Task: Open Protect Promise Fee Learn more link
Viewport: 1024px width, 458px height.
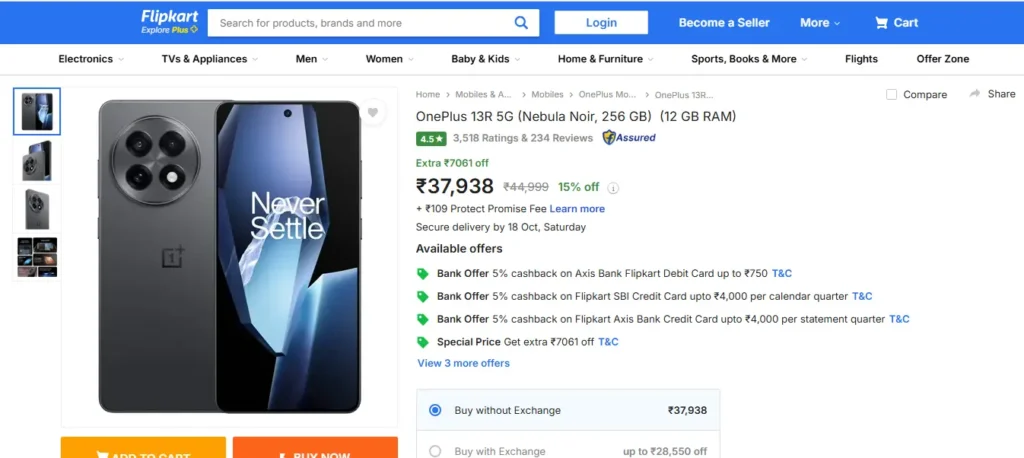Action: click(x=577, y=209)
